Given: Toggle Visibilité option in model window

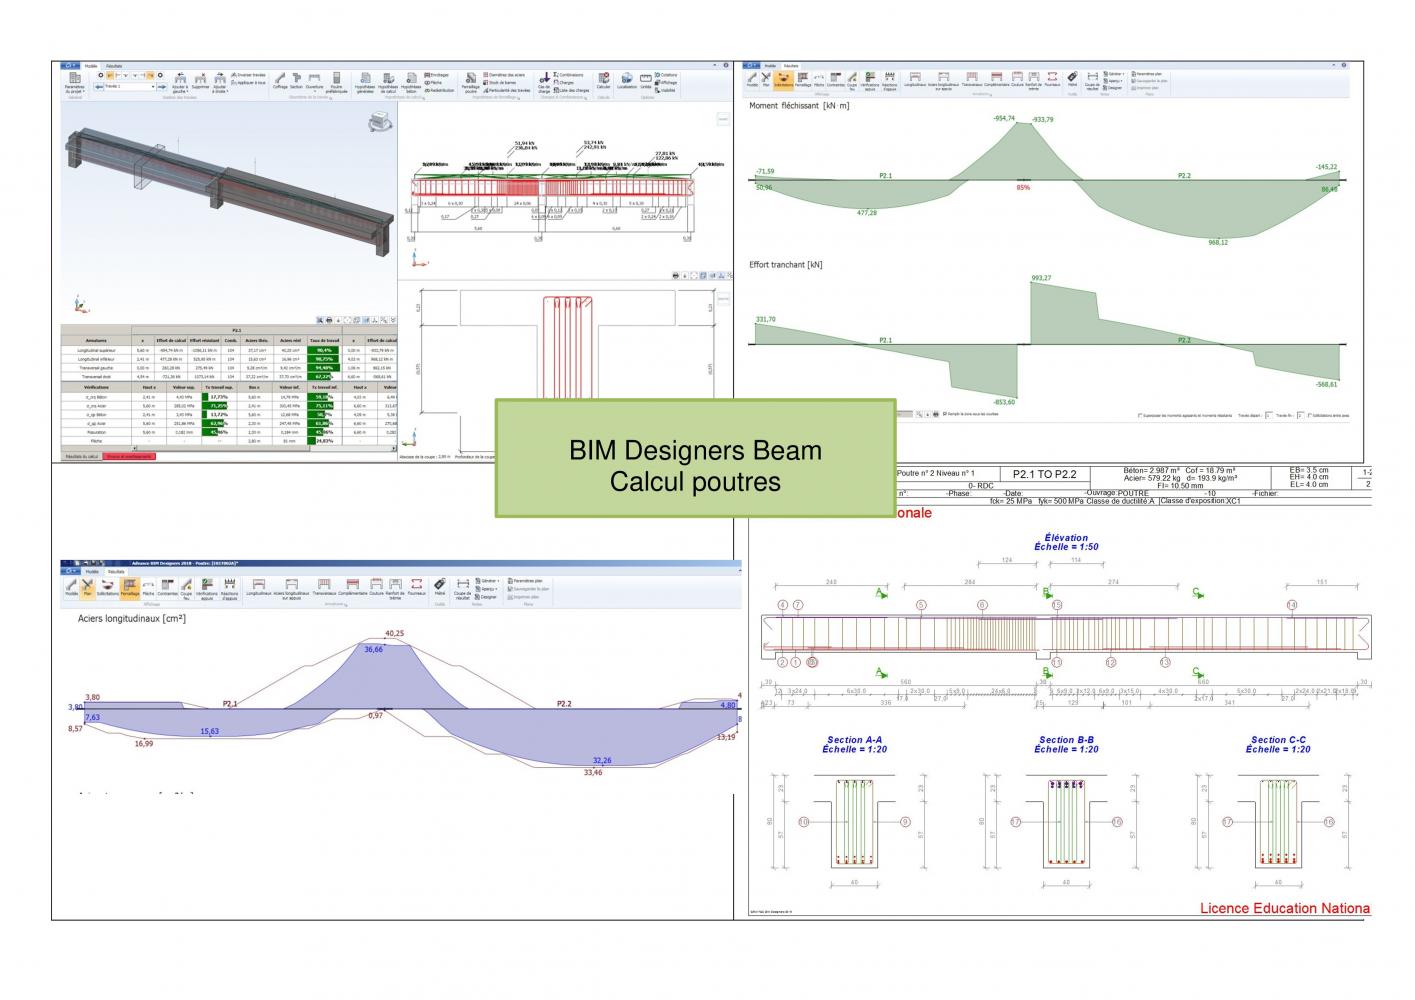Looking at the screenshot, I should click(x=666, y=90).
